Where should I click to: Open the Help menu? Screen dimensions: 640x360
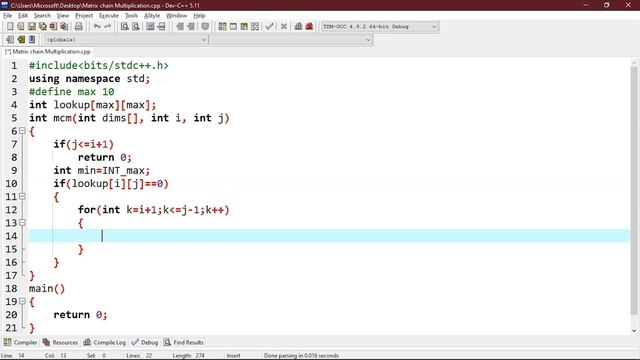coord(199,16)
